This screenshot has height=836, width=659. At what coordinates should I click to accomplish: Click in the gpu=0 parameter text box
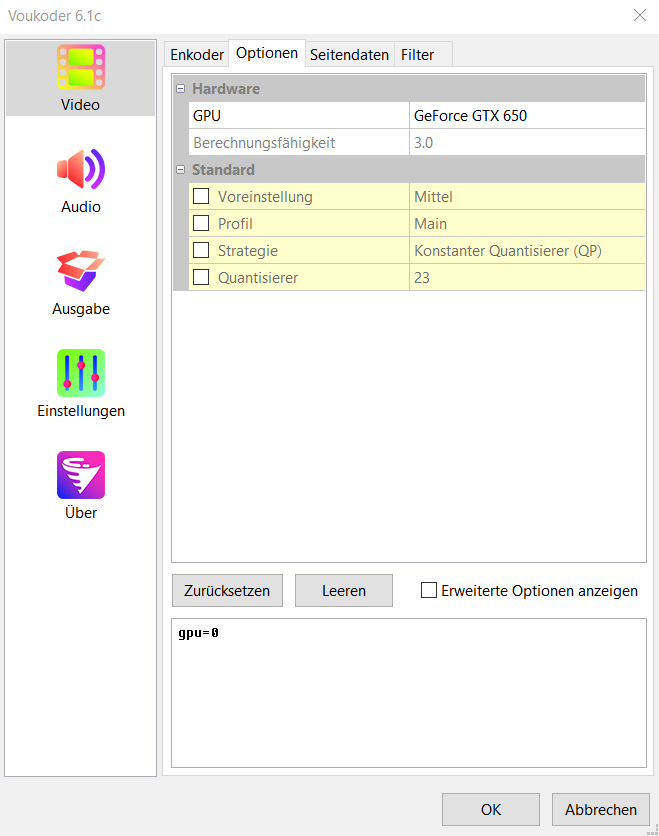[x=408, y=692]
